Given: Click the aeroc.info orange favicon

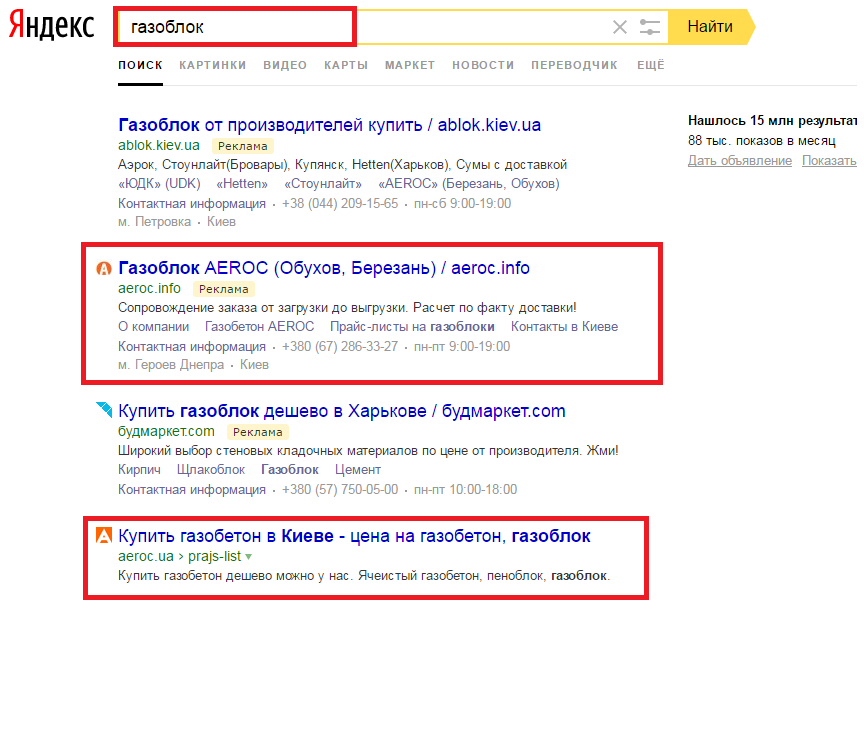Looking at the screenshot, I should pos(104,268).
